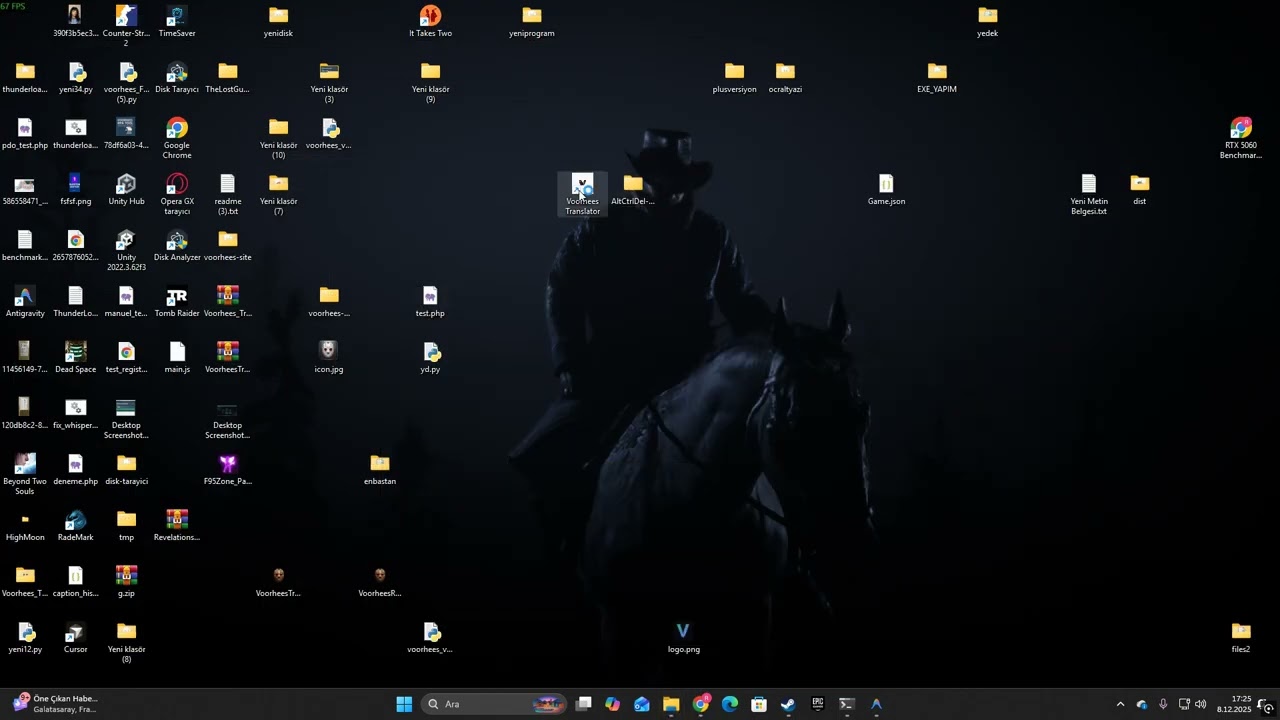Select the Antigravity desktop shortcut
The height and width of the screenshot is (720, 1280).
(x=25, y=302)
